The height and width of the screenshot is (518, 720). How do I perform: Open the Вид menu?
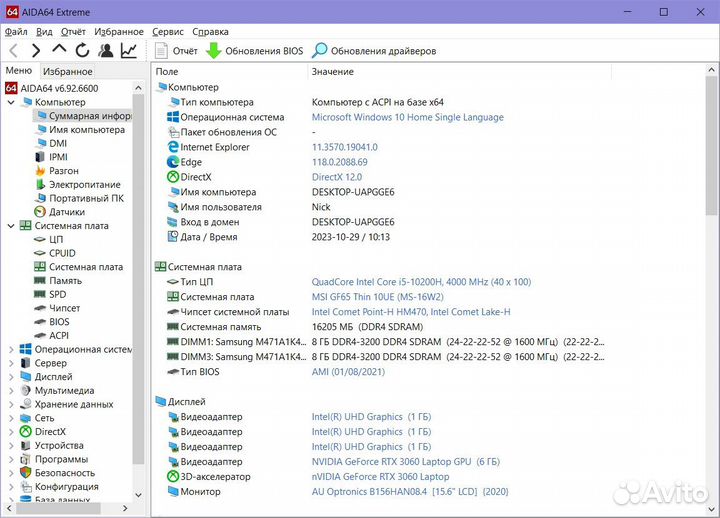click(44, 32)
